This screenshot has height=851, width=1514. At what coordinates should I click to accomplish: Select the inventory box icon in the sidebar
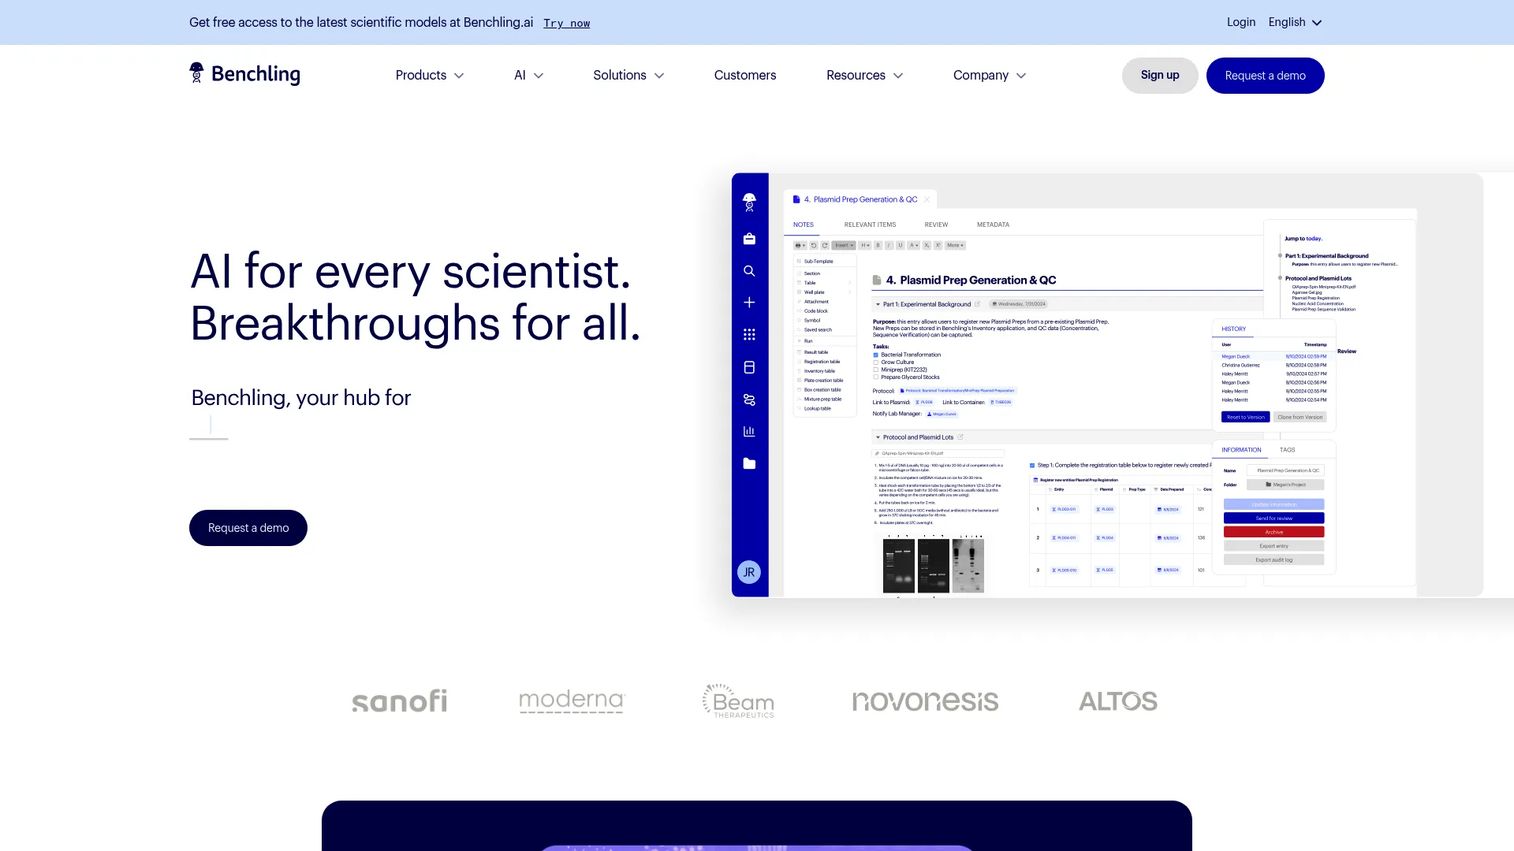click(x=749, y=367)
